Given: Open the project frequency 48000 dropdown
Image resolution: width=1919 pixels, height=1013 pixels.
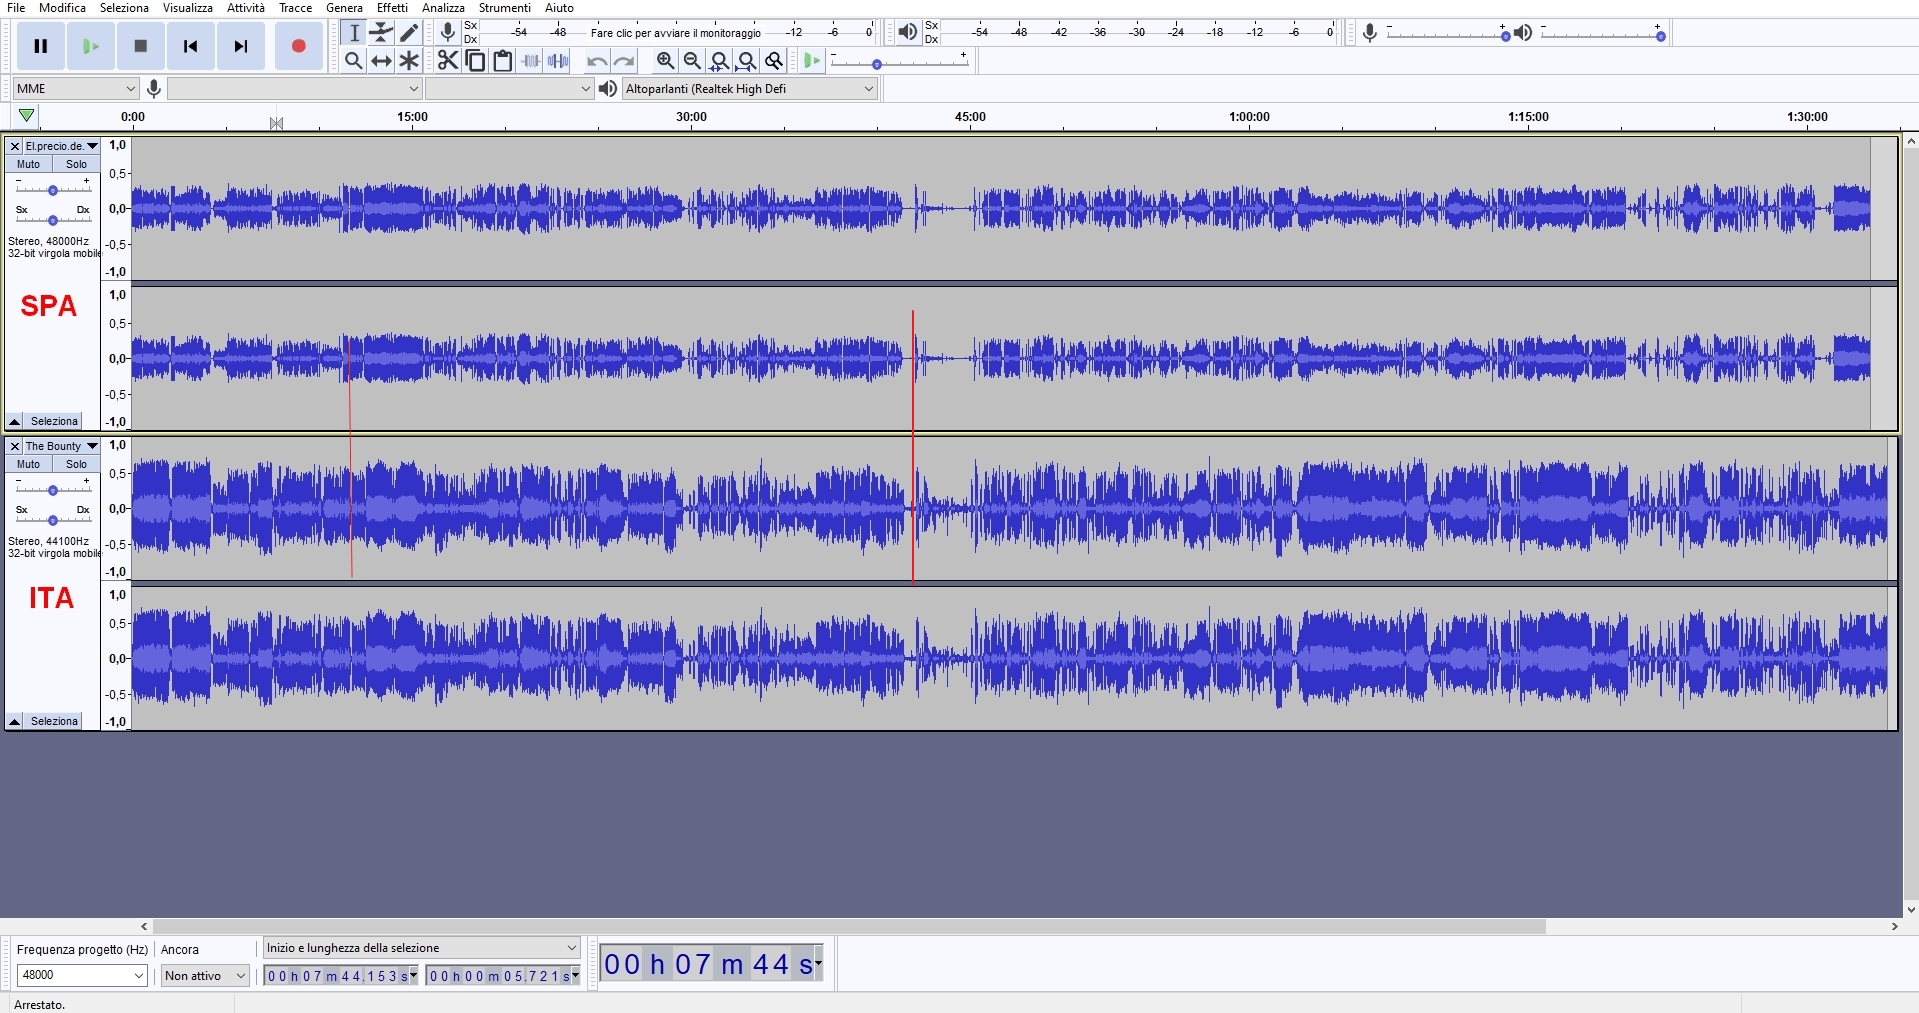Looking at the screenshot, I should coord(82,975).
